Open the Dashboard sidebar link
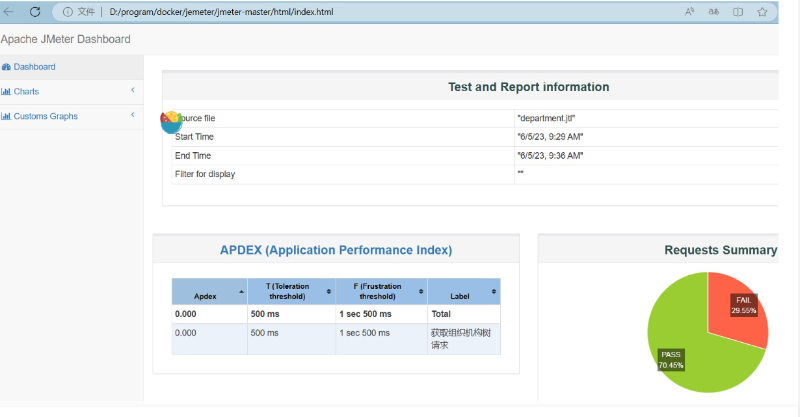The width and height of the screenshot is (800, 417). 34,67
